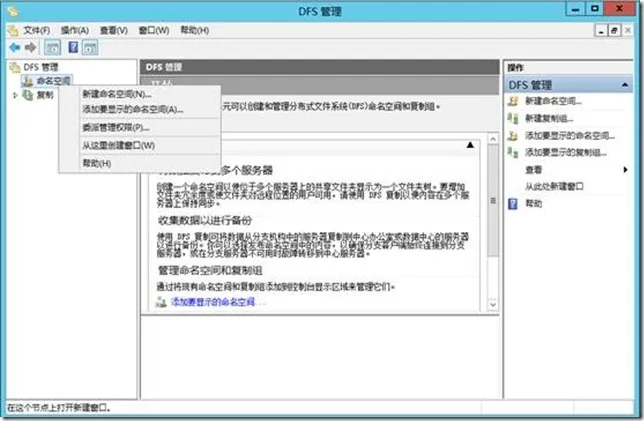Click the 新建复制组 icon in Actions pane

513,118
